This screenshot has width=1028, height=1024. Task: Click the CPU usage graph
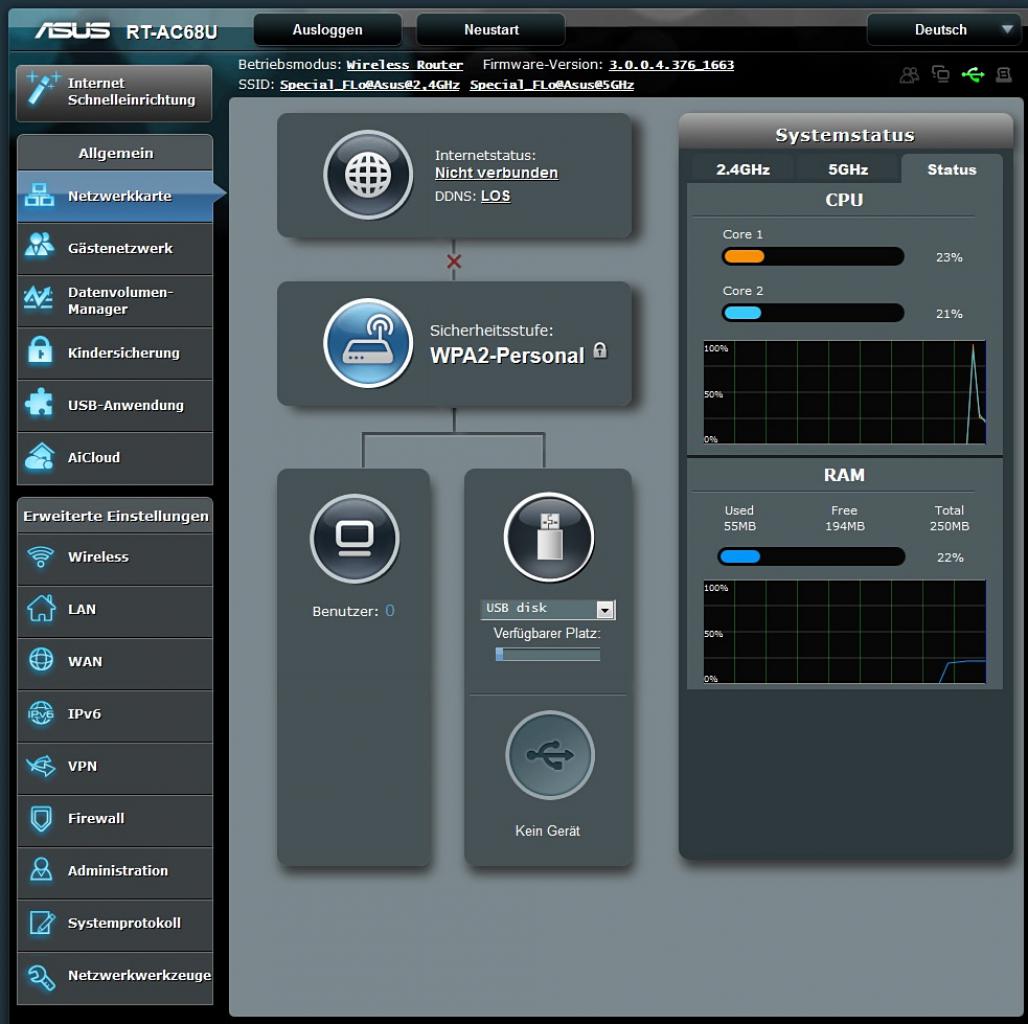tap(844, 392)
